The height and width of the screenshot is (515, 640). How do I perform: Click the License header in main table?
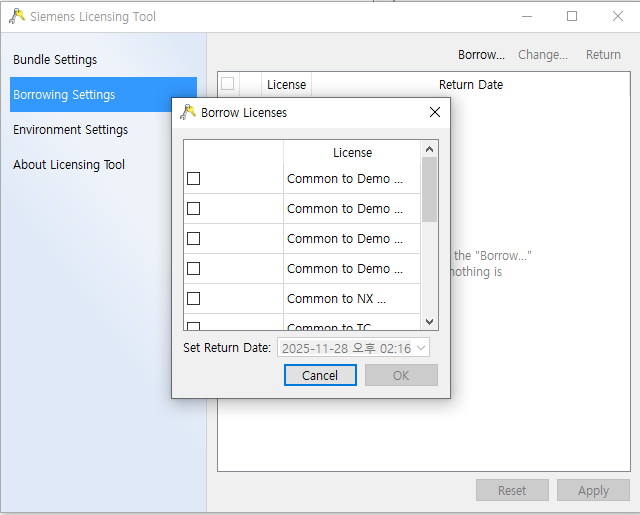[287, 84]
